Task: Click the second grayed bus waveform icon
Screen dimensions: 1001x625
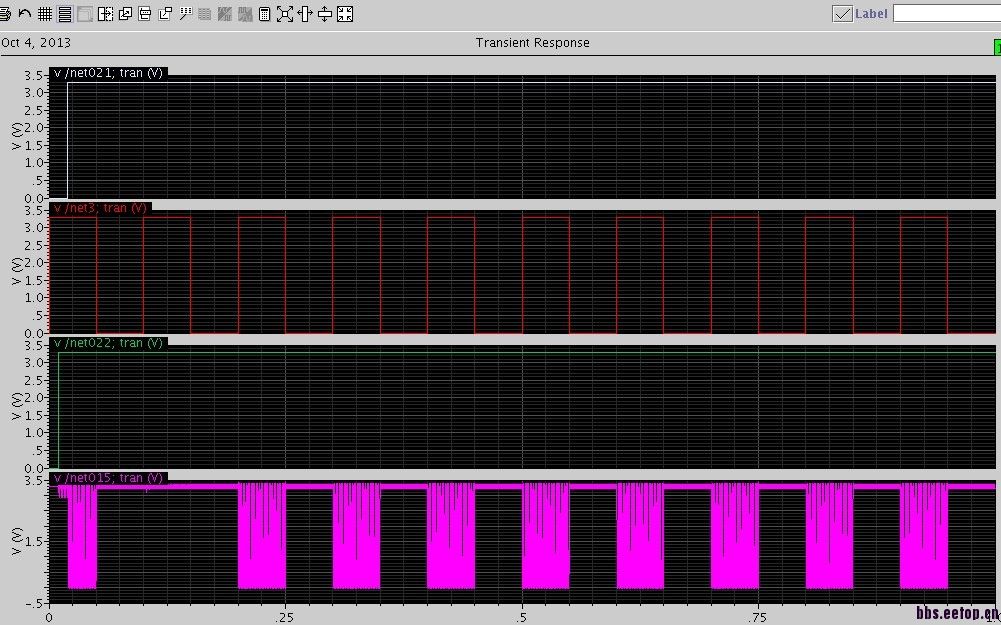Action: tap(245, 13)
